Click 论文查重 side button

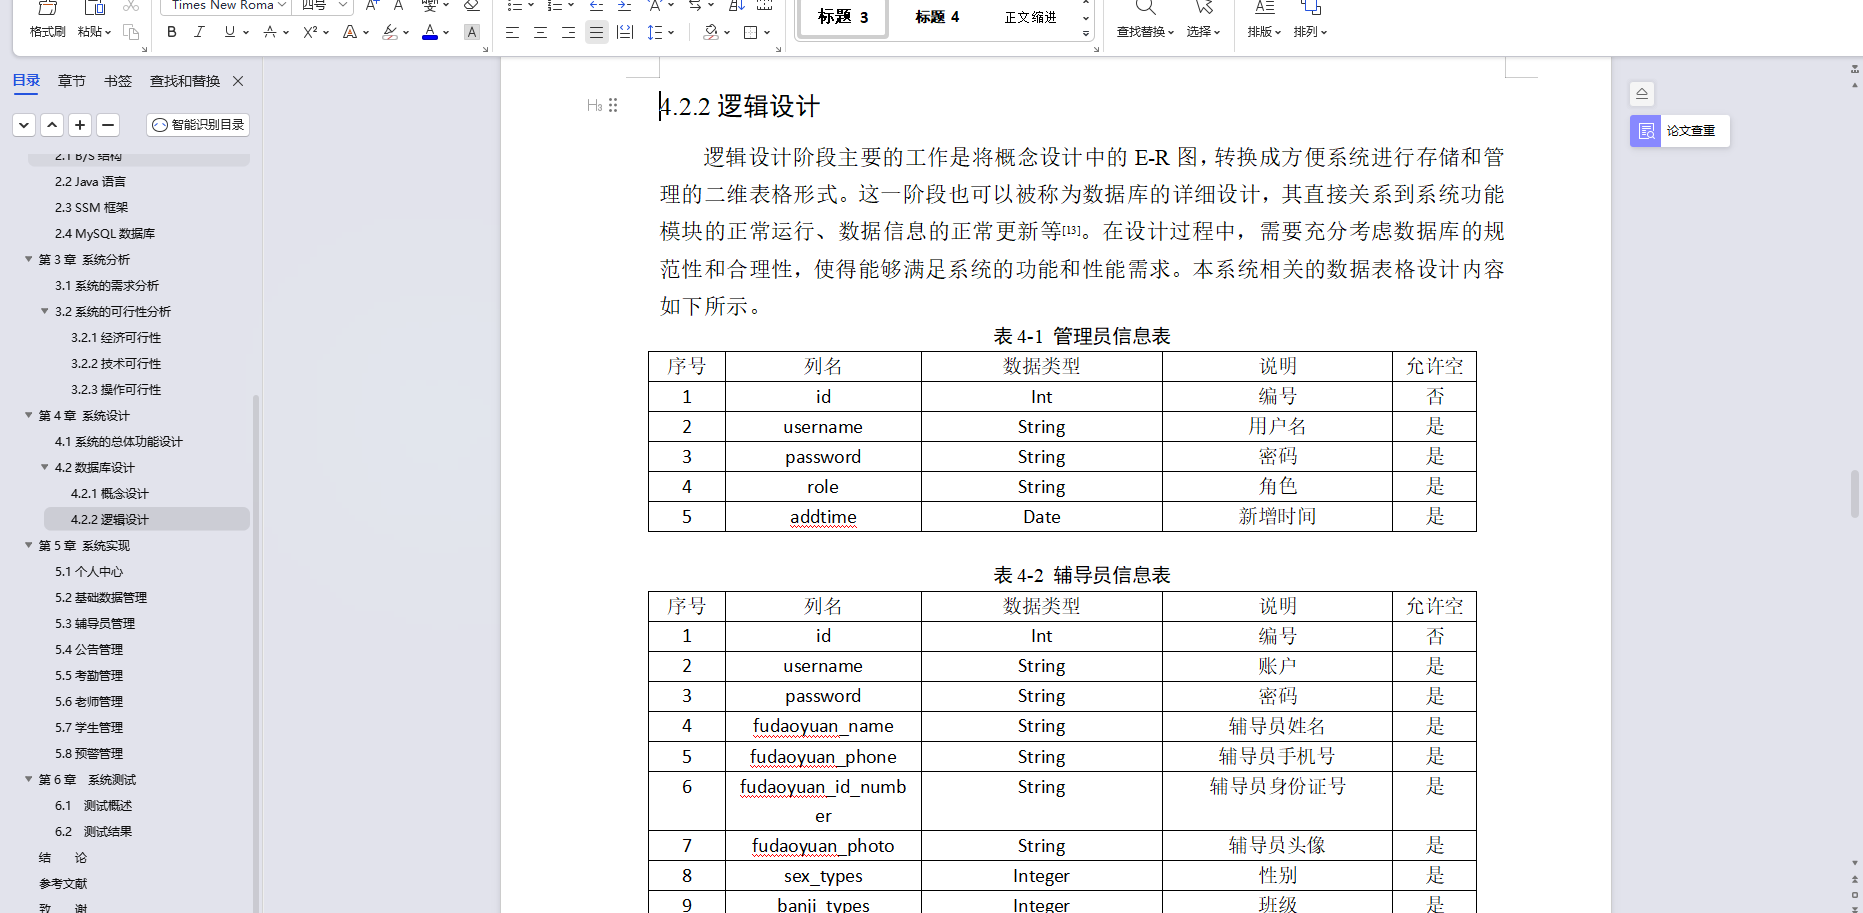tap(1680, 131)
